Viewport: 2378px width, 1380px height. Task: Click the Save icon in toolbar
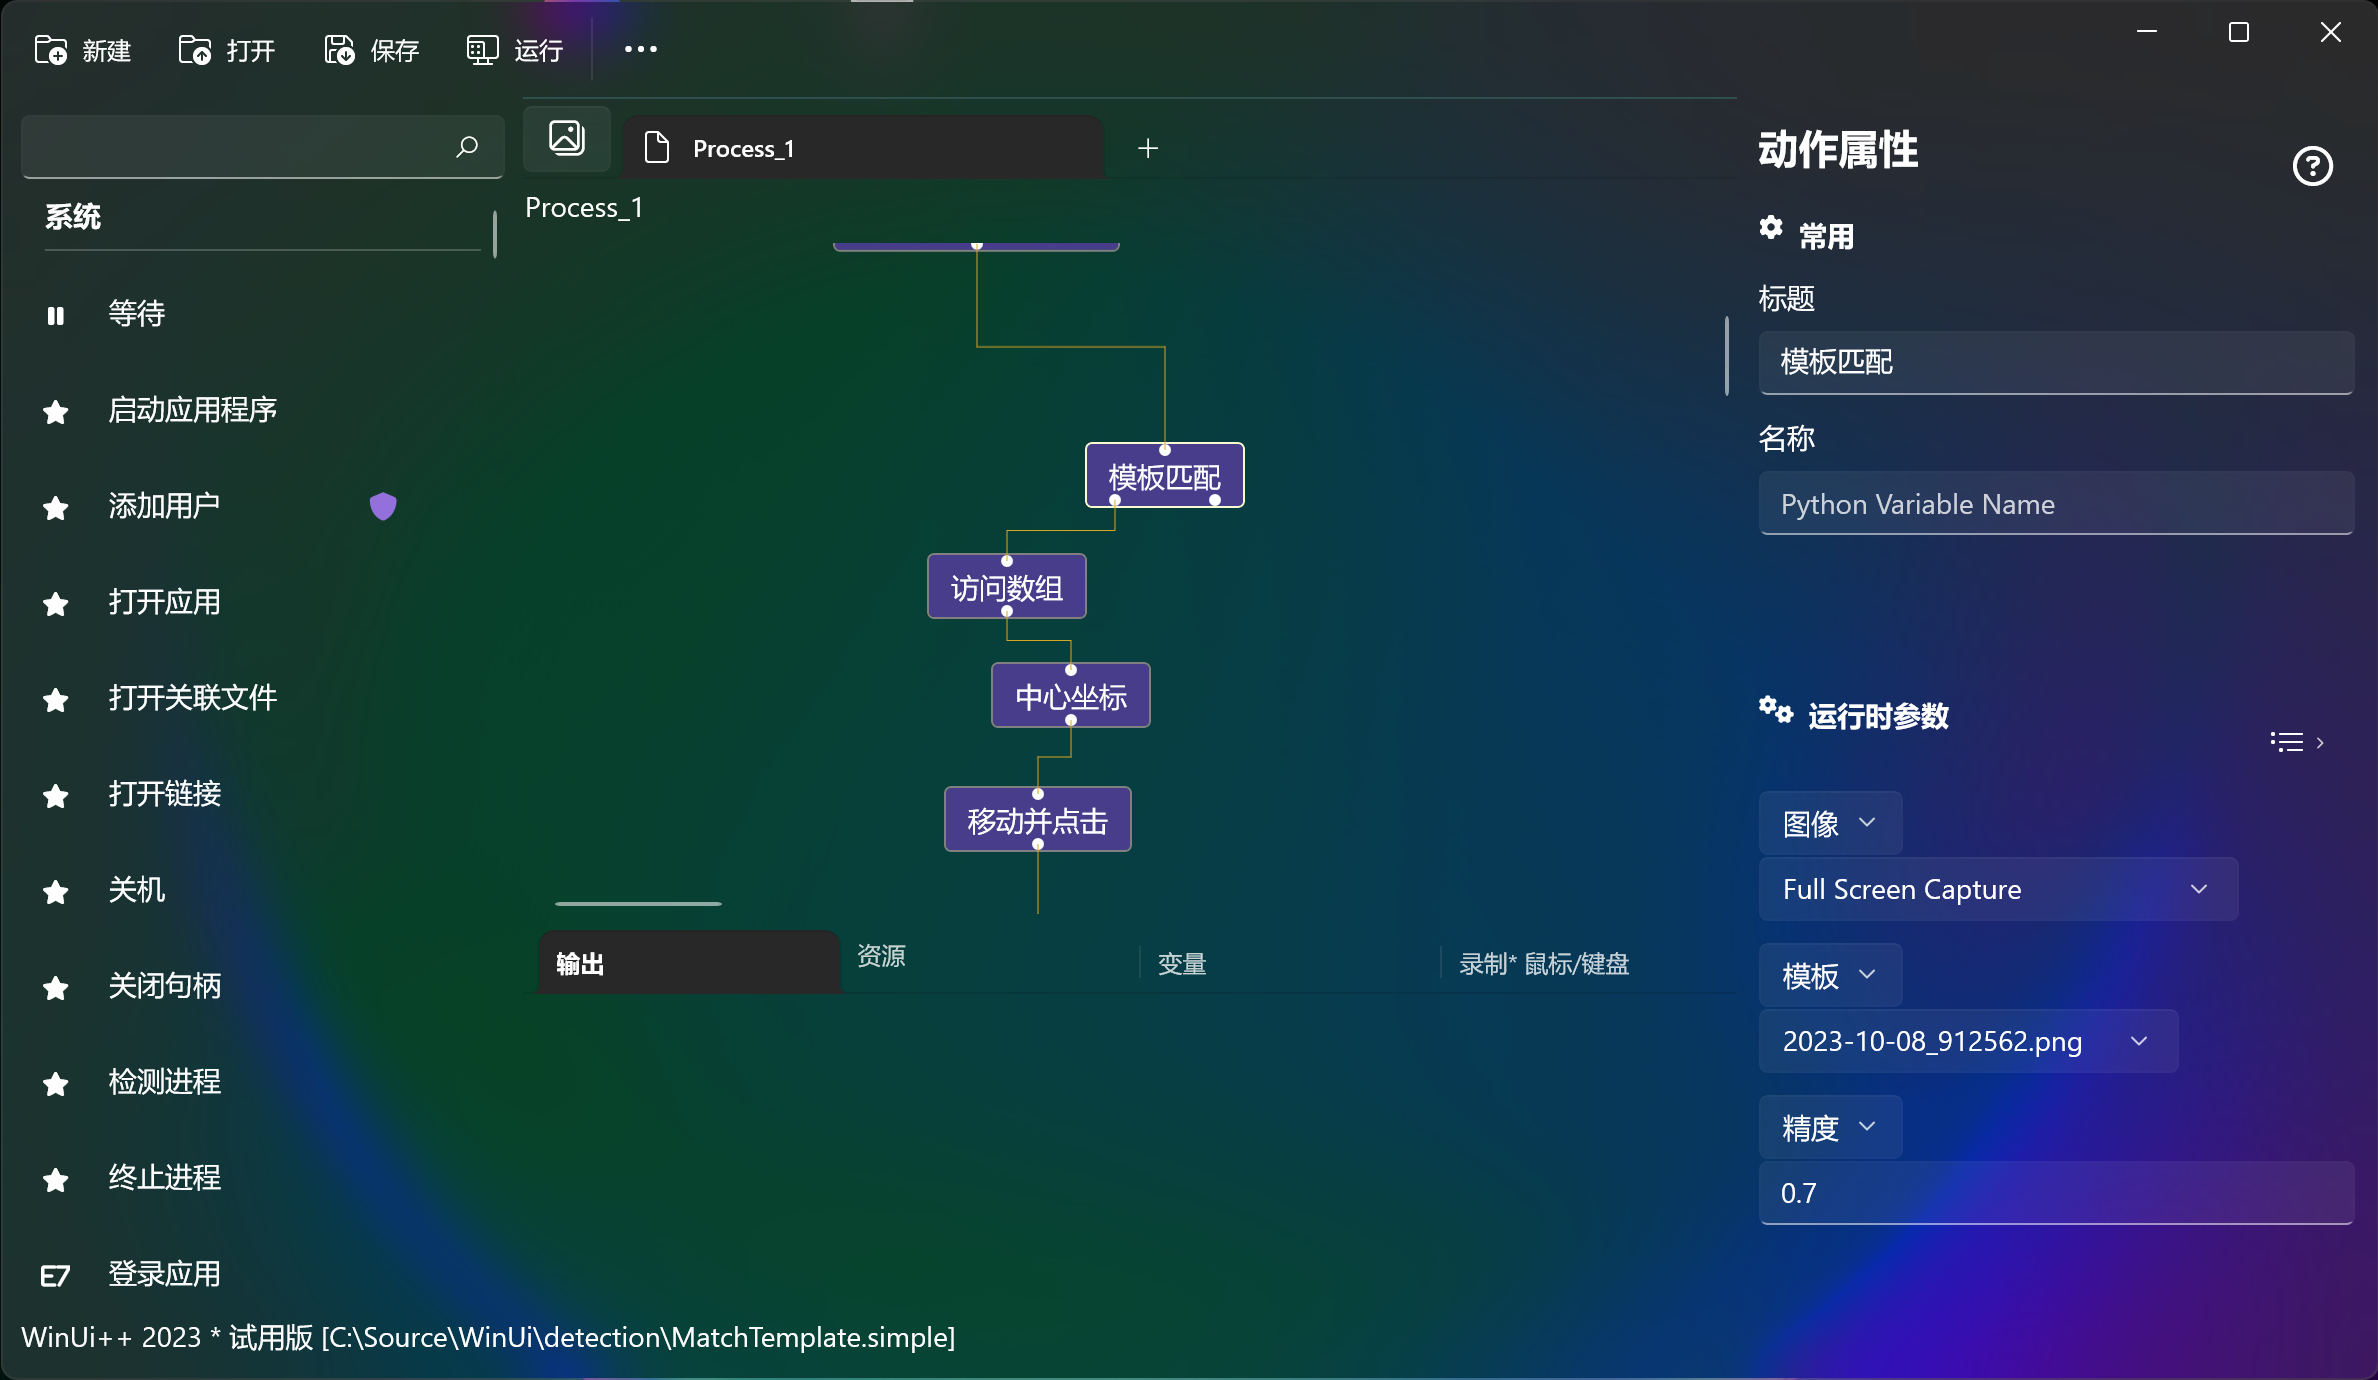click(x=339, y=50)
